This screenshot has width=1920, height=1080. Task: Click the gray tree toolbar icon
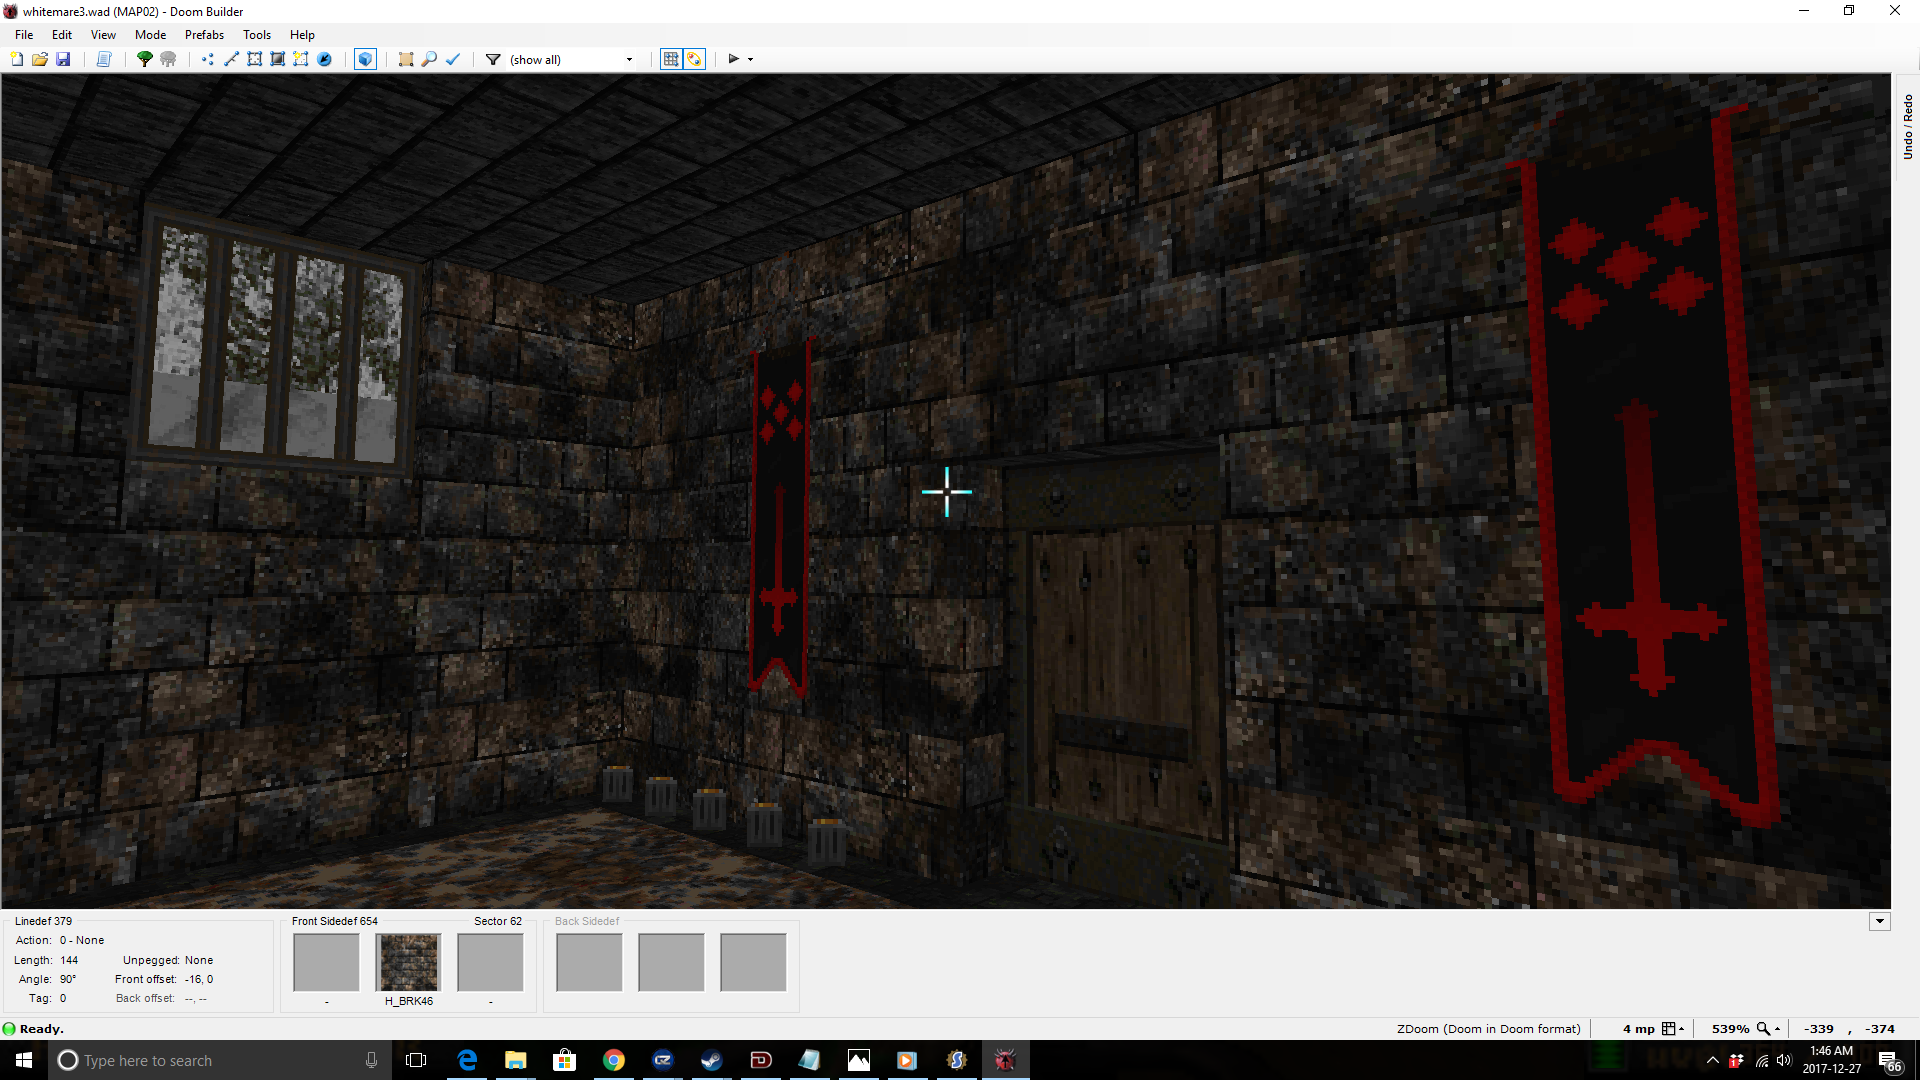point(168,59)
